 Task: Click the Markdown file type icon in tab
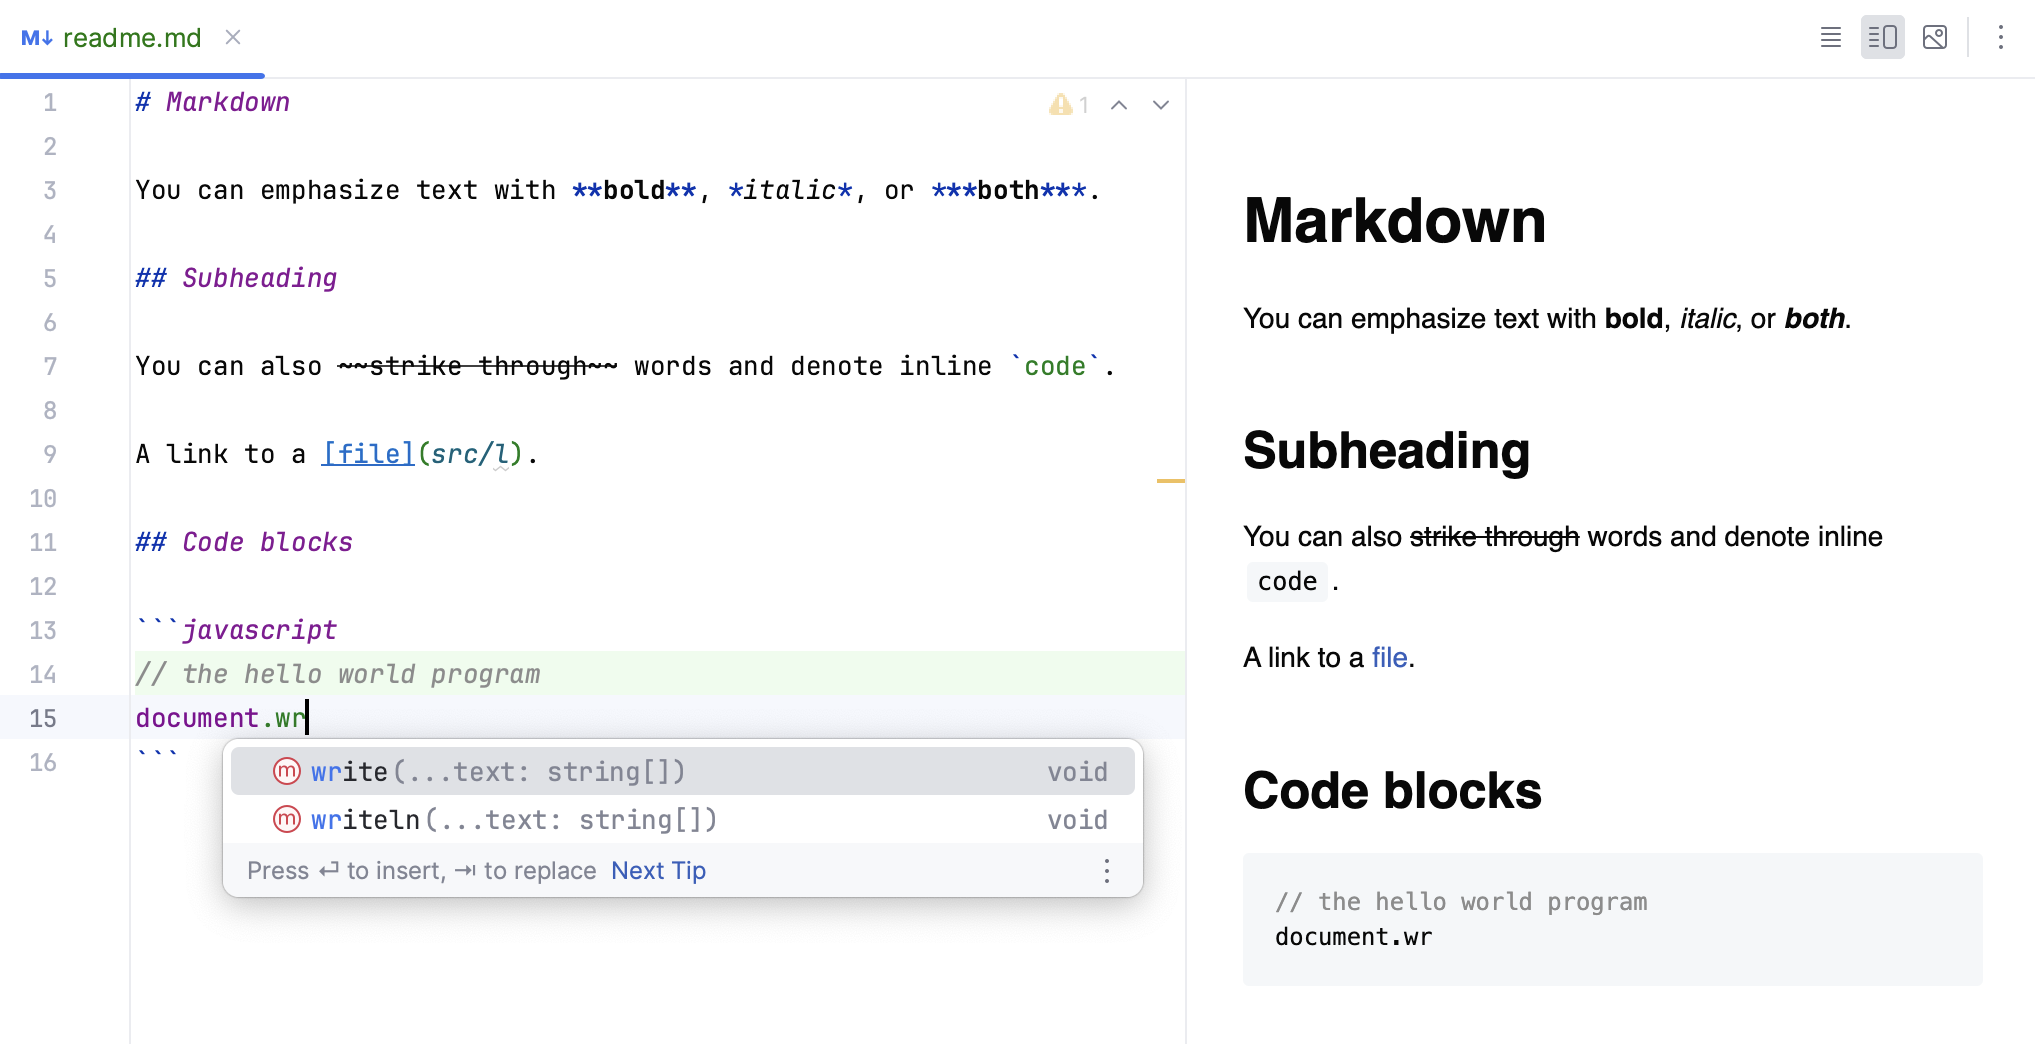(37, 37)
